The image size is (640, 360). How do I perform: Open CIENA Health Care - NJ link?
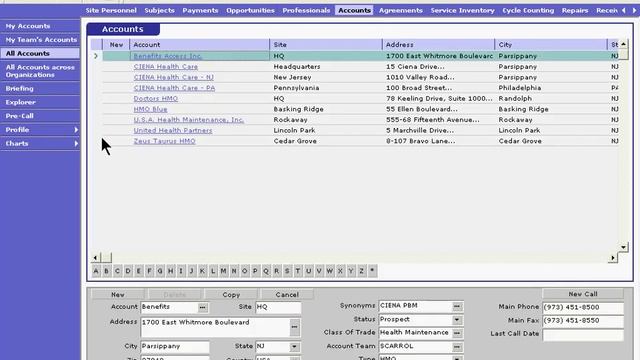tap(173, 77)
